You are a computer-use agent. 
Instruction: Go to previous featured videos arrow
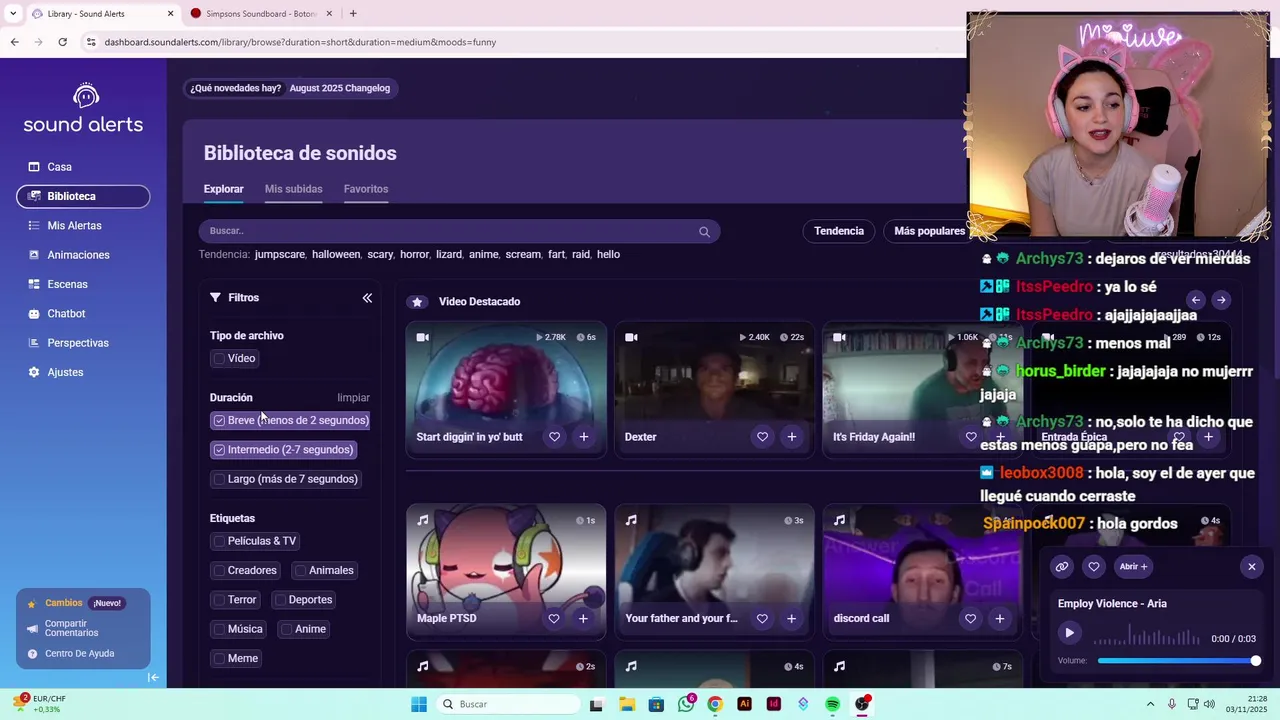1196,300
